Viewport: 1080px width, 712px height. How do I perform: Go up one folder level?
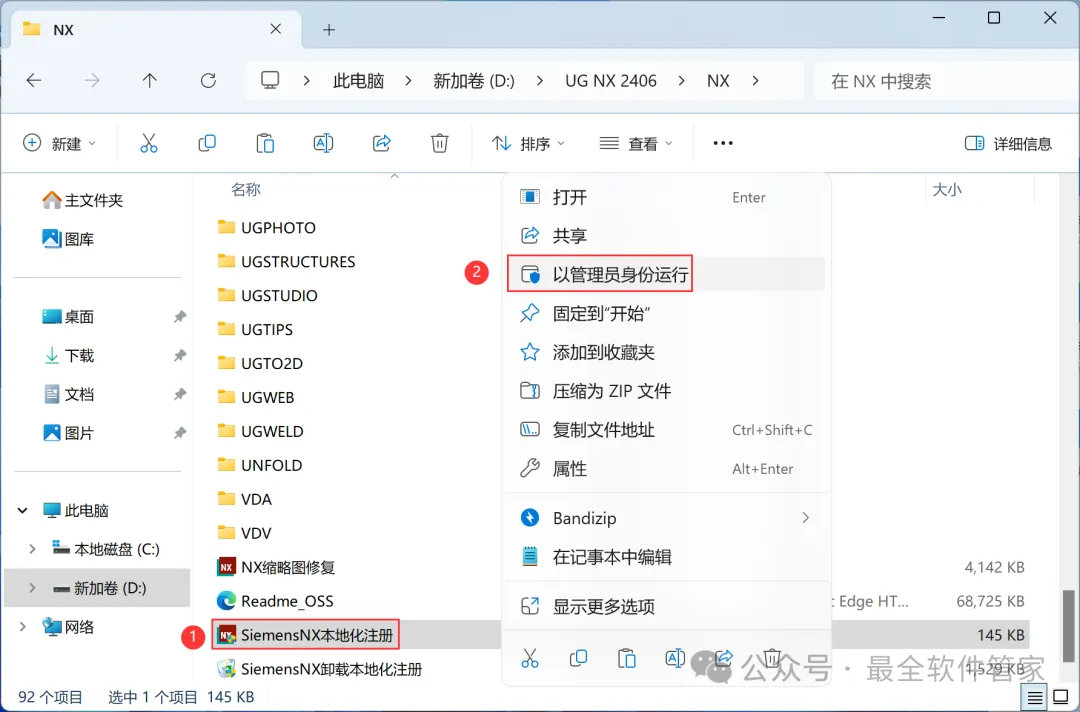point(149,81)
